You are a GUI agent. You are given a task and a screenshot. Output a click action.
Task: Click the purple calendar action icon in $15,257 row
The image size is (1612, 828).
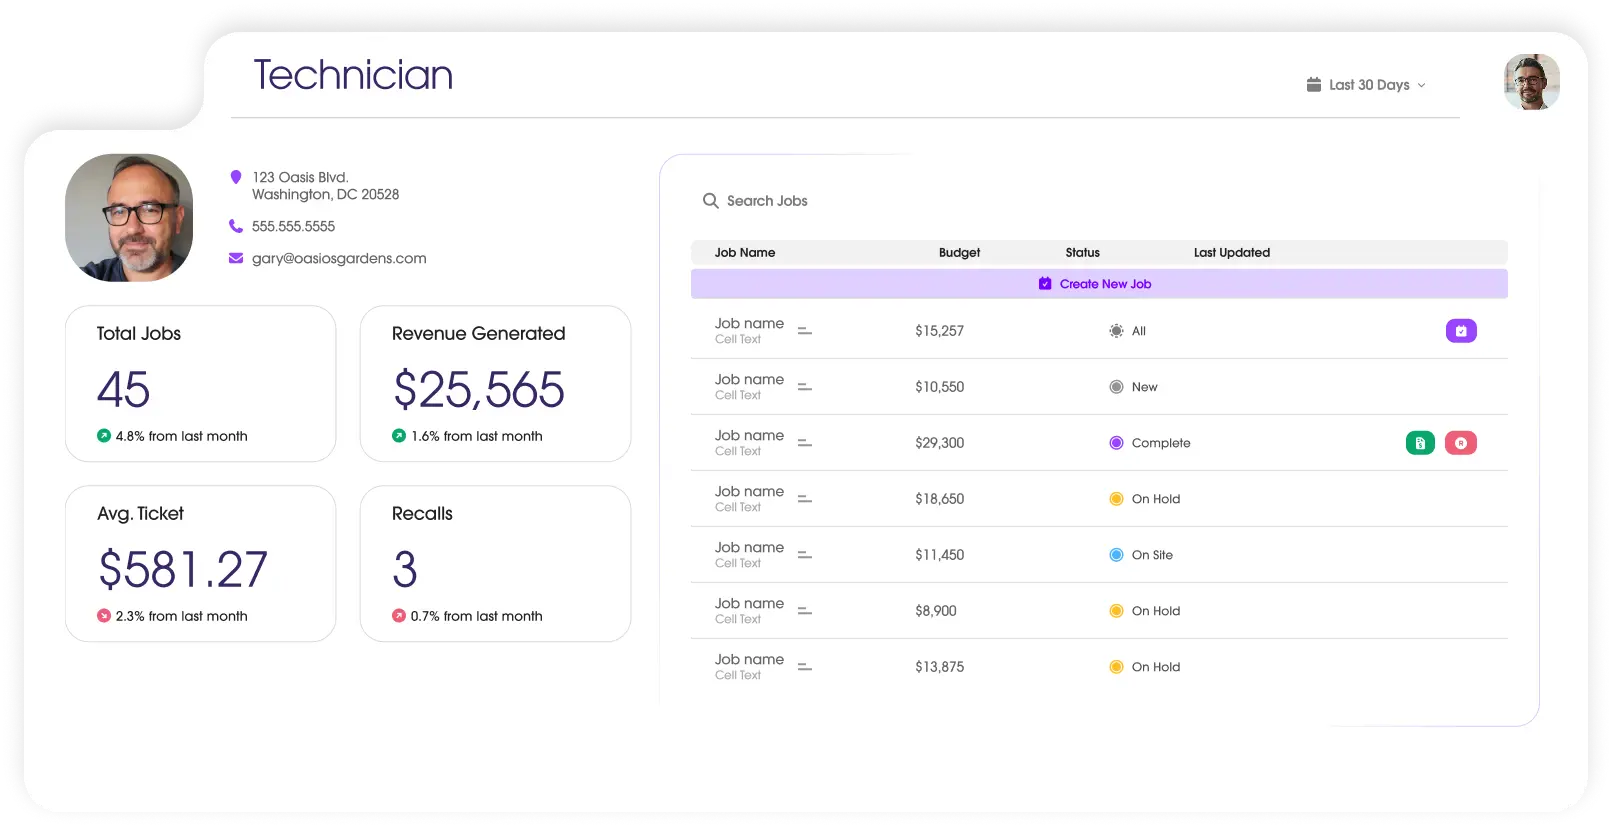point(1461,331)
